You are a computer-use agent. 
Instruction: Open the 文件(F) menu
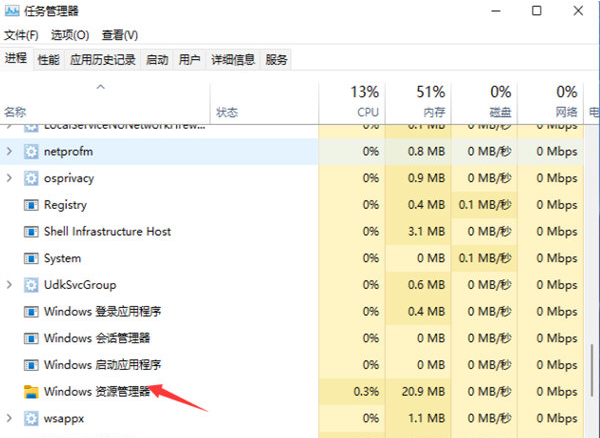click(21, 35)
